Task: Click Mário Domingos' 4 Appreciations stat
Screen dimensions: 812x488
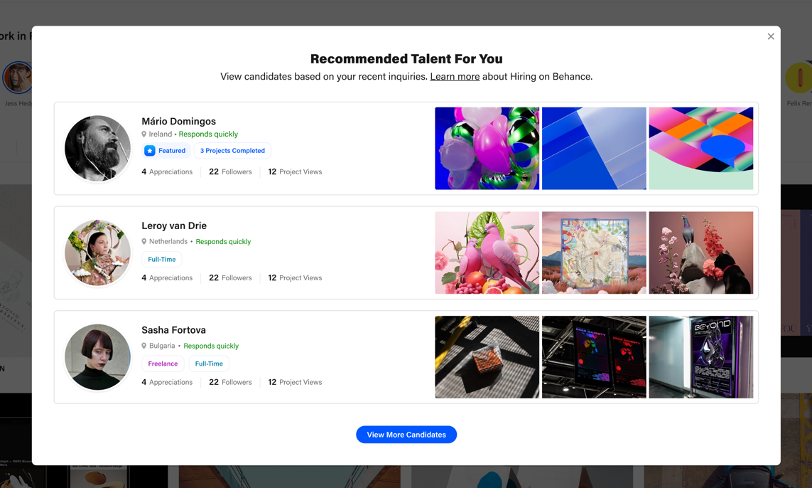Action: 167,171
